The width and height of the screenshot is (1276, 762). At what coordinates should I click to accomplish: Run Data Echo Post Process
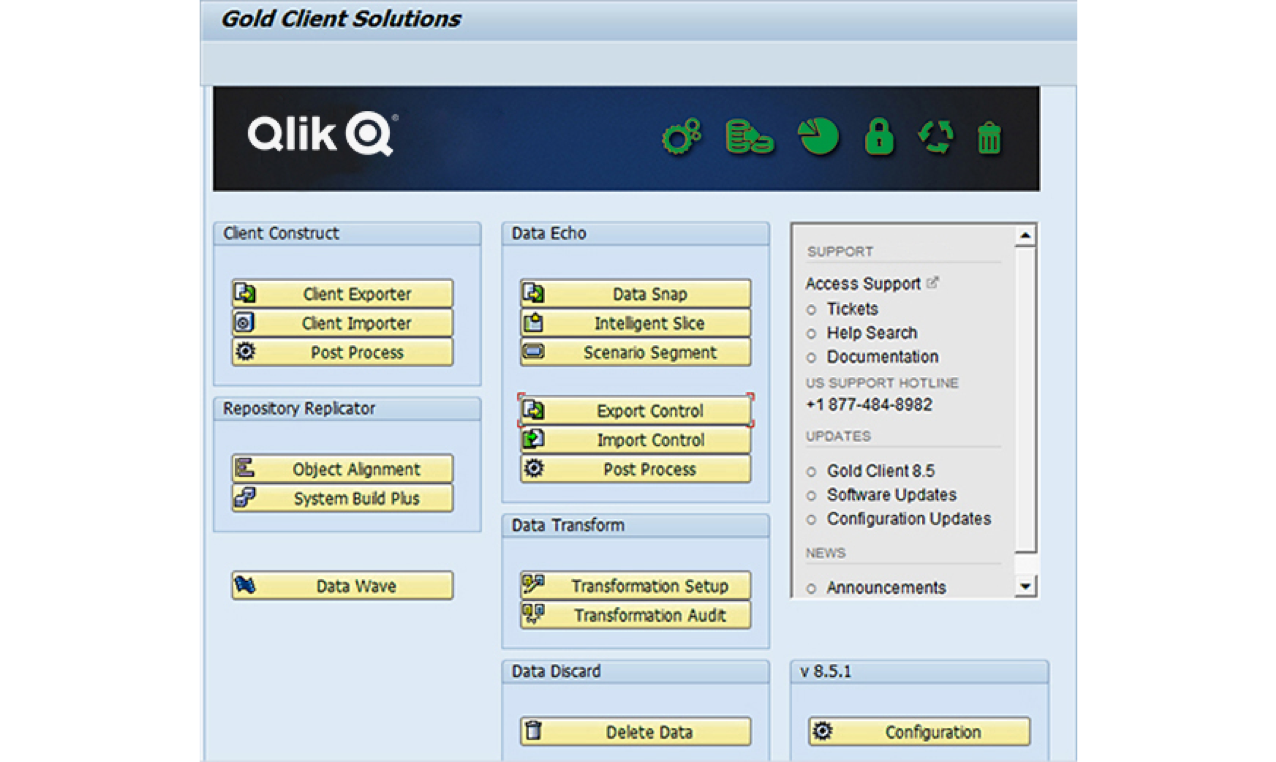tap(635, 469)
